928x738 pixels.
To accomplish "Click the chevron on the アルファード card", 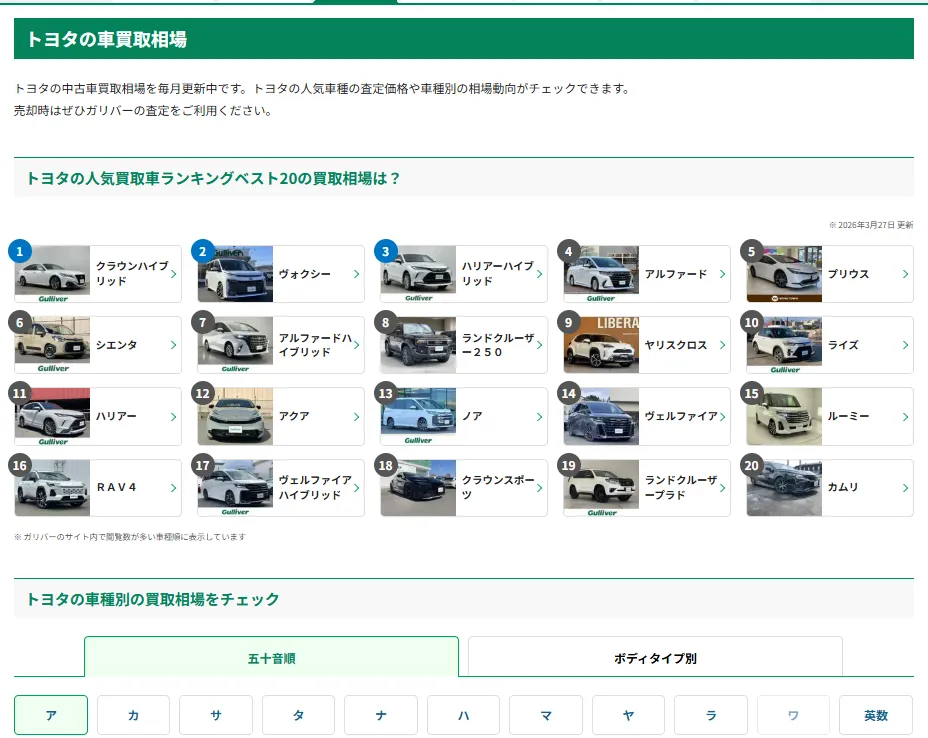I will click(x=723, y=274).
